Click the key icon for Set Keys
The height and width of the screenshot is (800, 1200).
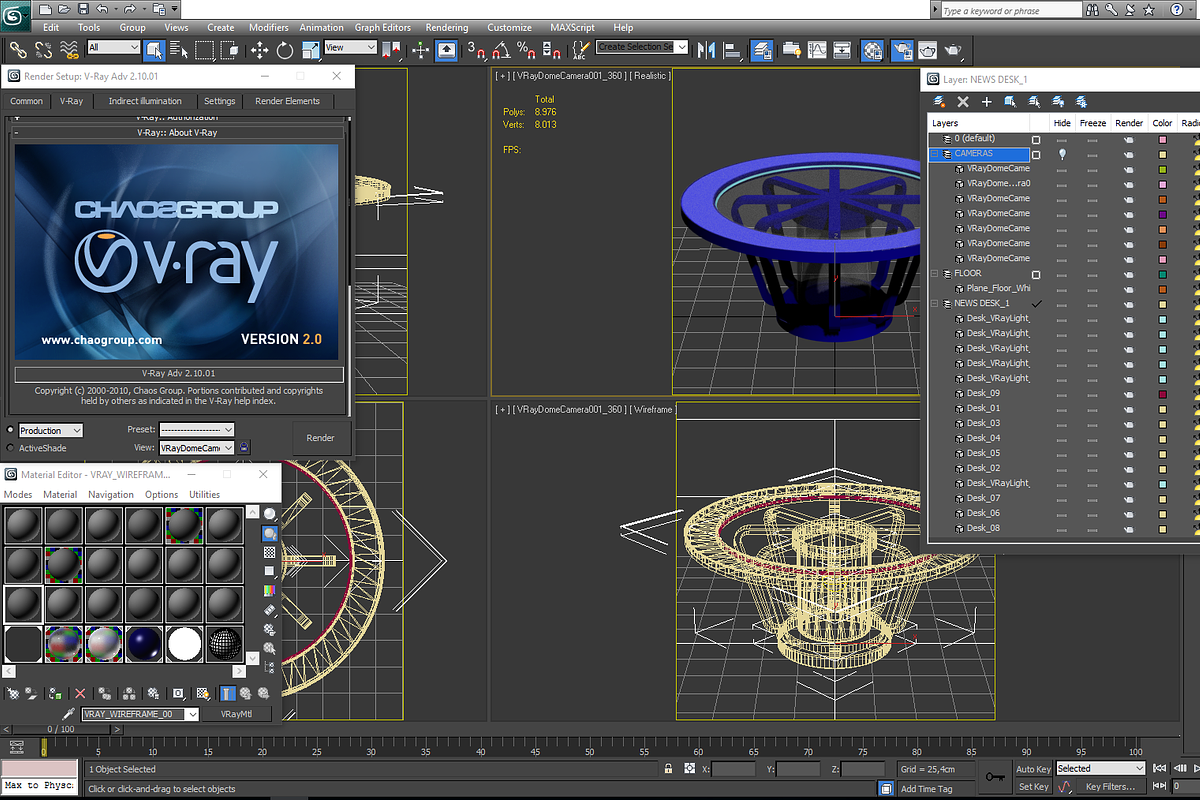click(x=995, y=777)
